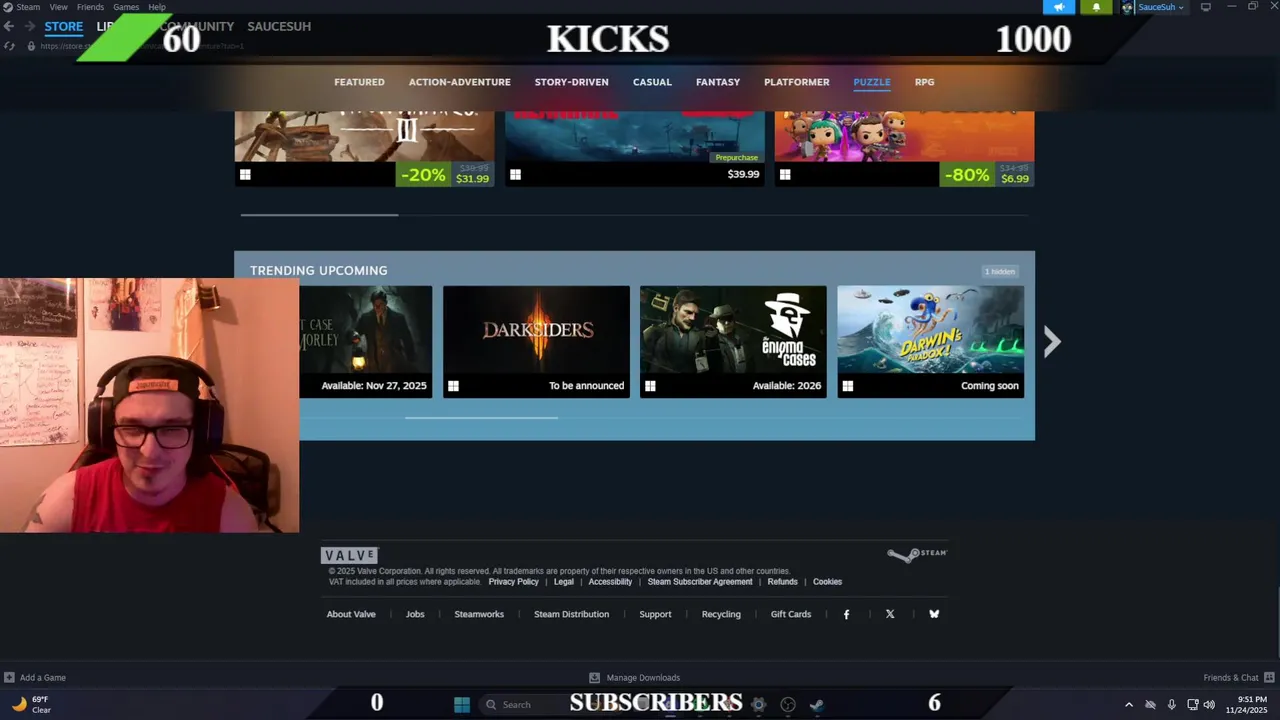Select the ACTION-ADVENTURE category tab
This screenshot has height=720, width=1280.
coord(459,82)
